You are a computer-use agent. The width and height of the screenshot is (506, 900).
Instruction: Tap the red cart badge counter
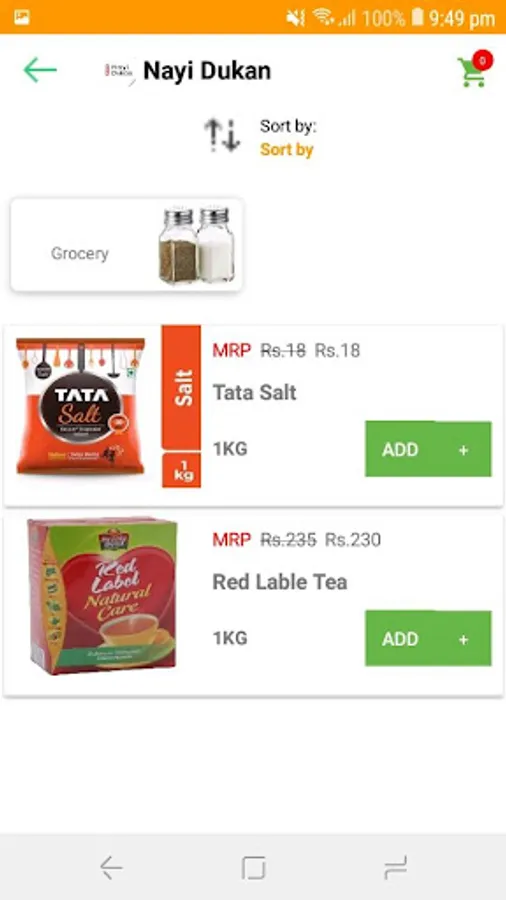tap(482, 60)
